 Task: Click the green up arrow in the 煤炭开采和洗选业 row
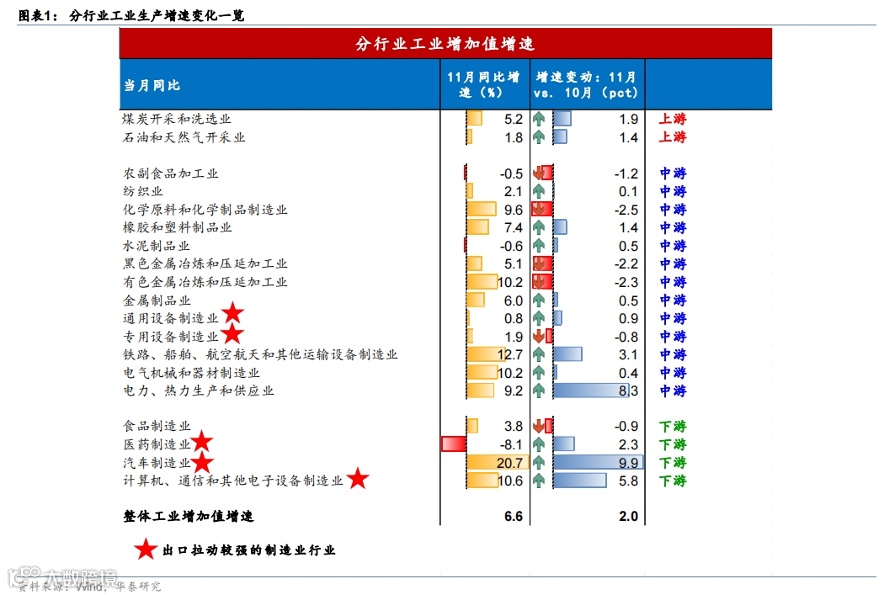coord(539,119)
